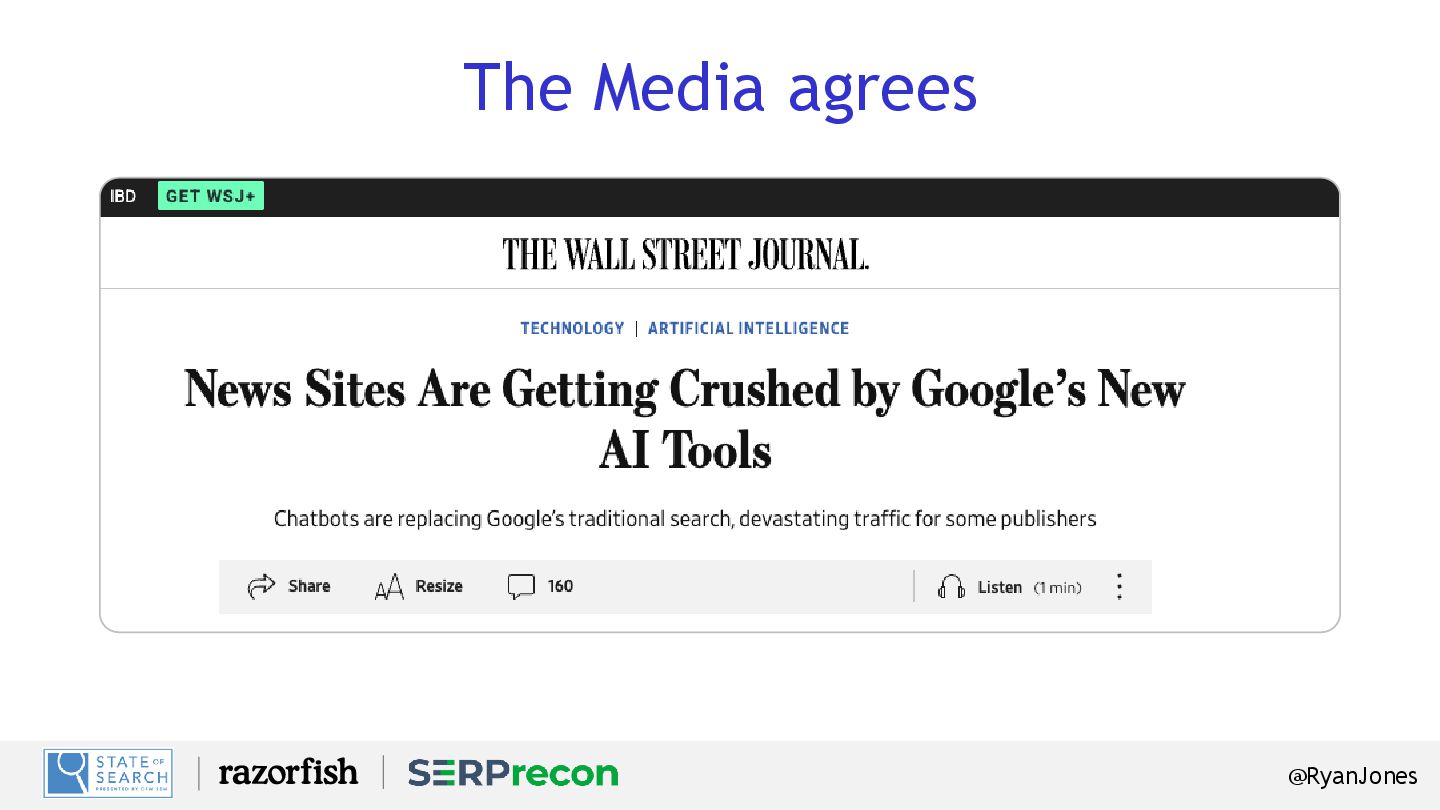1440x810 pixels.
Task: Click the 160 comments count
Action: pyautogui.click(x=560, y=586)
